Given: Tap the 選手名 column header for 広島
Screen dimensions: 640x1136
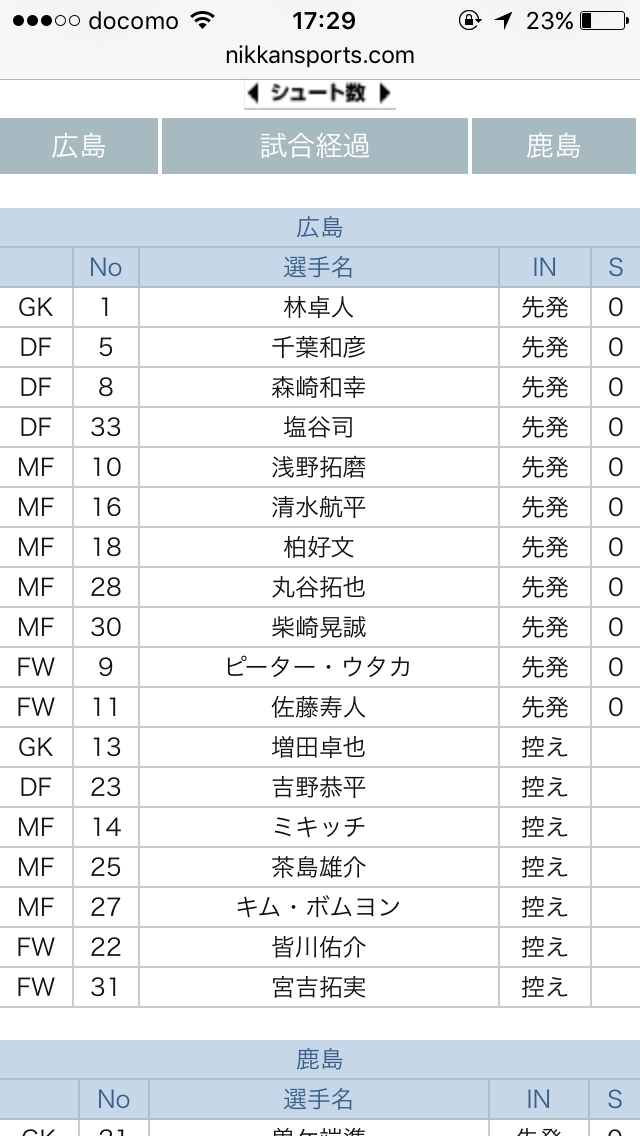Looking at the screenshot, I should [319, 267].
